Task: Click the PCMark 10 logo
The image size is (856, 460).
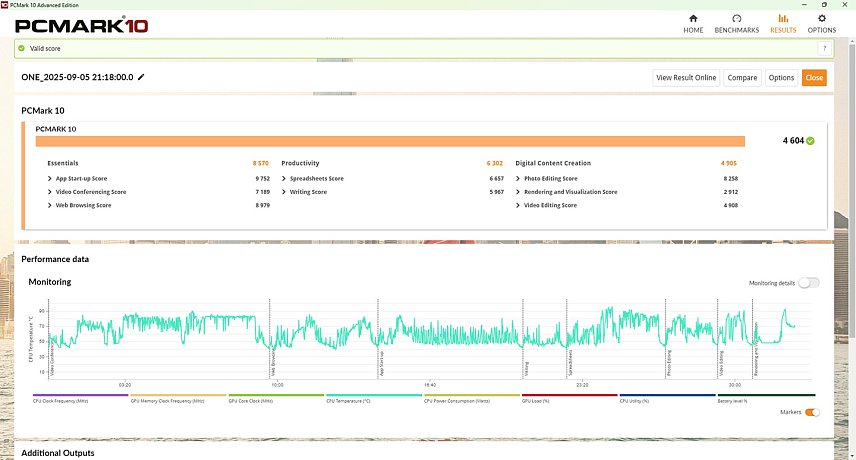Action: click(82, 25)
